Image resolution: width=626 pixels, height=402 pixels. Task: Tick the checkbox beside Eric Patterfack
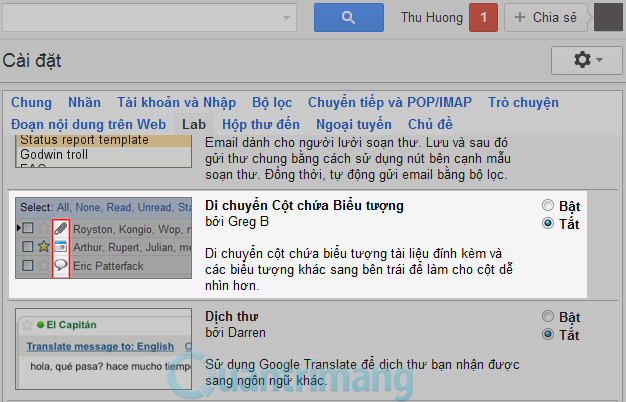(x=28, y=265)
